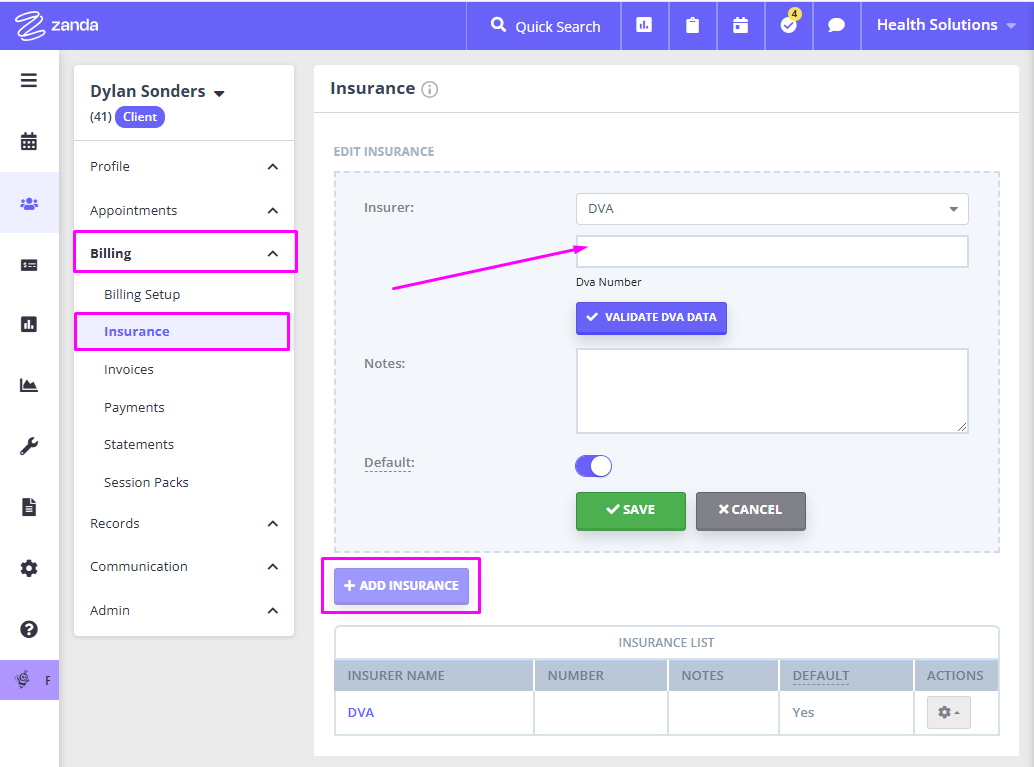Click the Save button
This screenshot has width=1034, height=767.
point(630,510)
